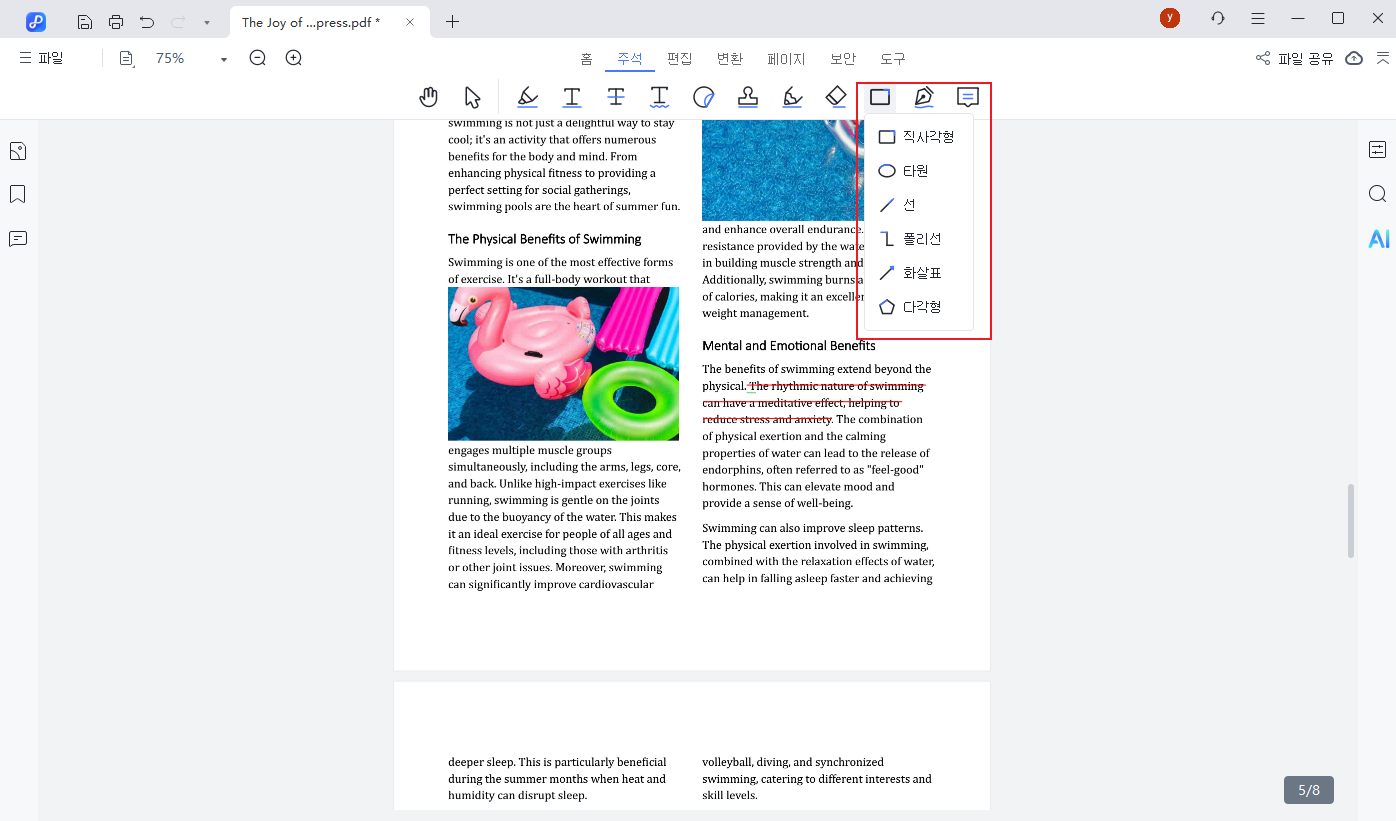
Task: Switch to the 보안 tab
Action: (843, 59)
